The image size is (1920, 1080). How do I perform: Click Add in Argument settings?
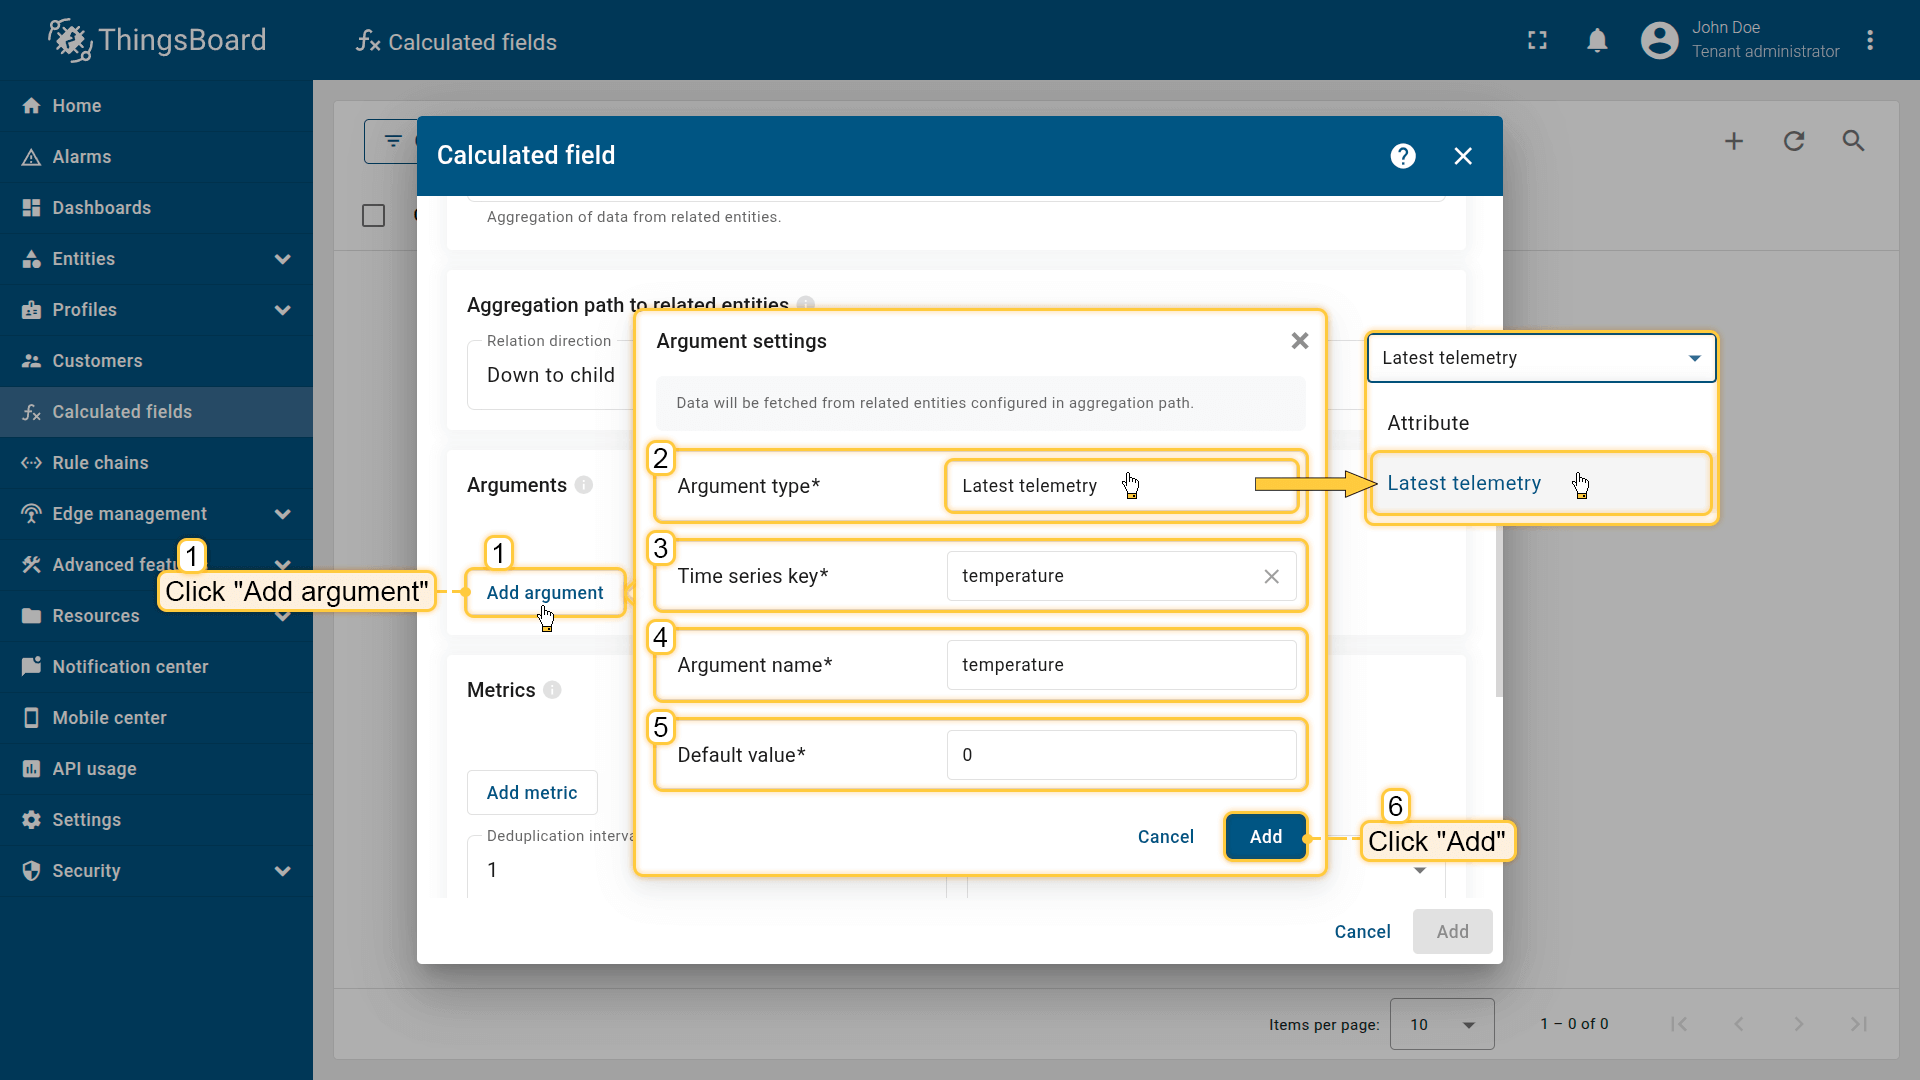pos(1265,837)
